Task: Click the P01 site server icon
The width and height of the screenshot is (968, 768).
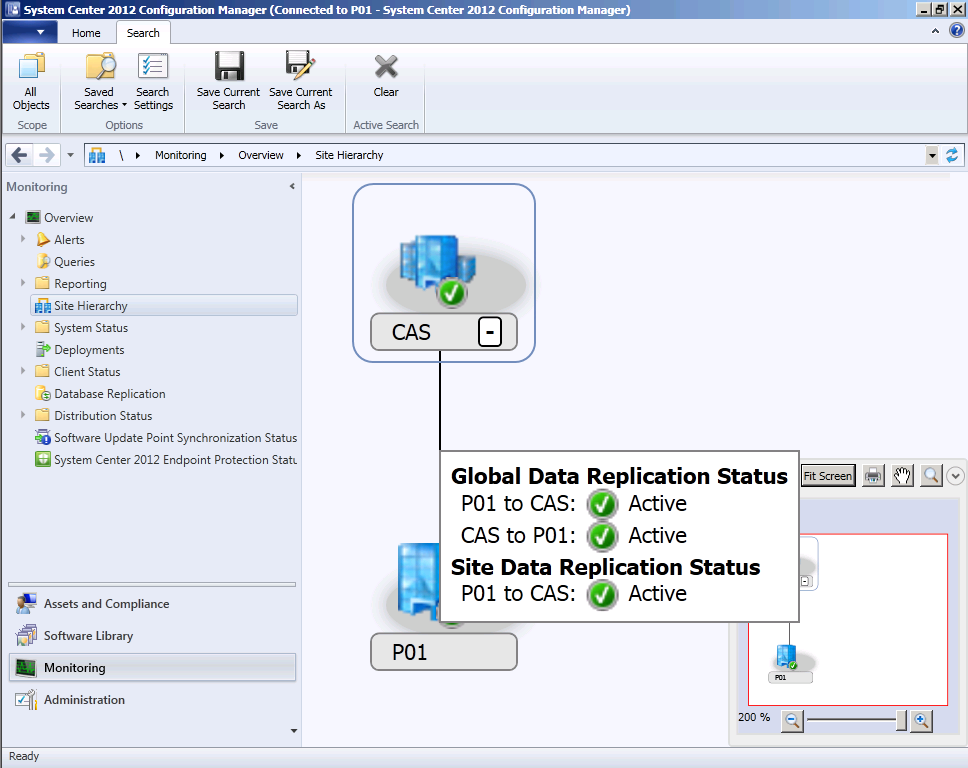Action: click(417, 583)
